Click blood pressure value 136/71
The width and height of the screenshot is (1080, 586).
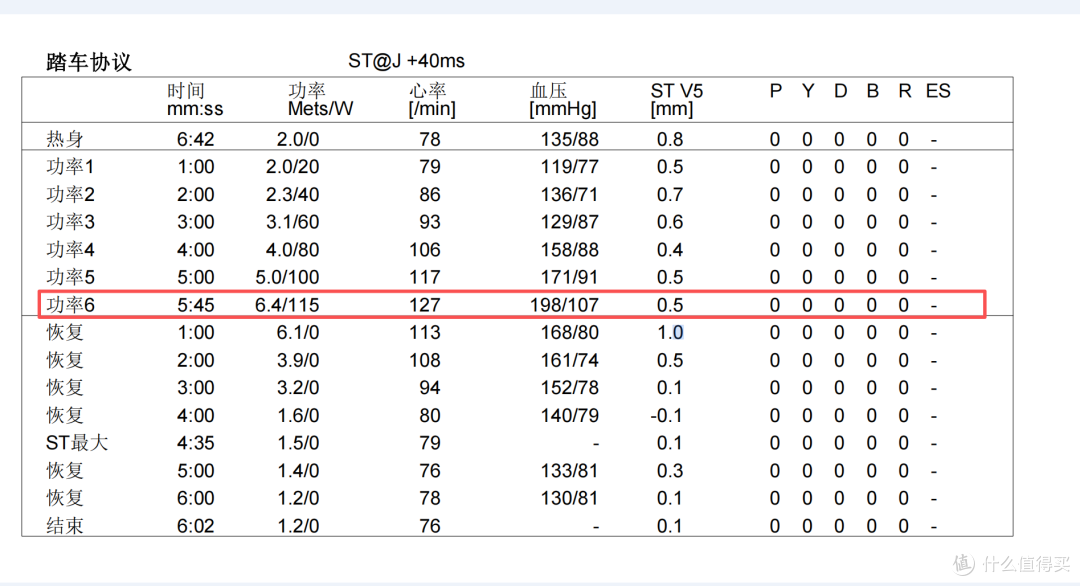point(570,195)
